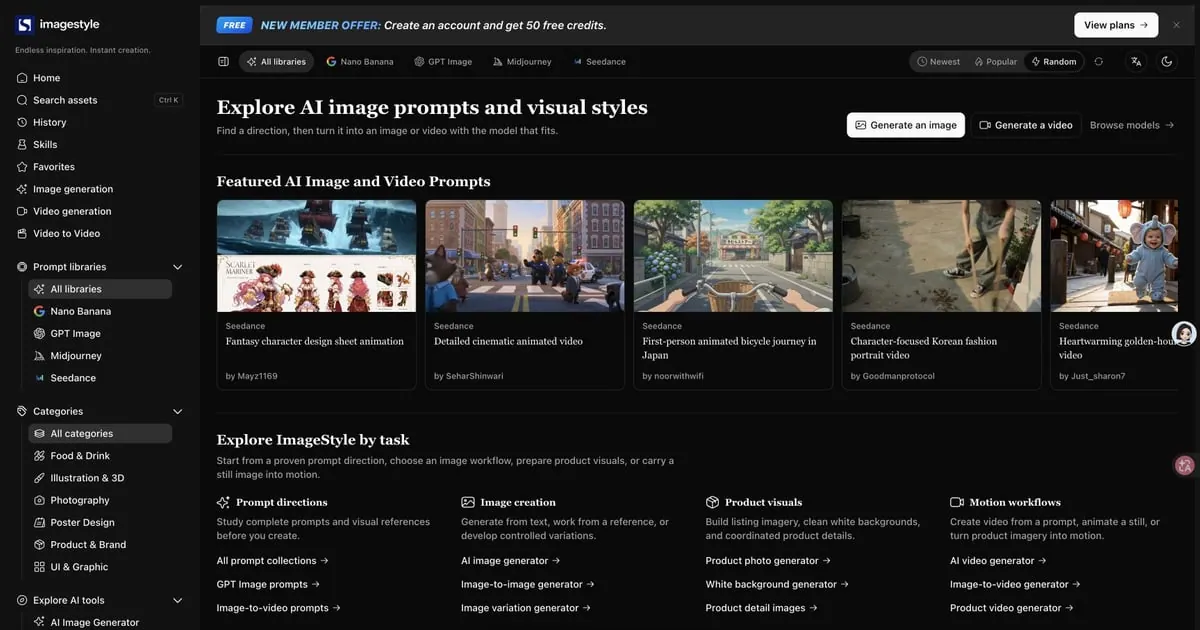This screenshot has width=1200, height=630.
Task: Open Image-to-video prompts link
Action: pyautogui.click(x=279, y=608)
